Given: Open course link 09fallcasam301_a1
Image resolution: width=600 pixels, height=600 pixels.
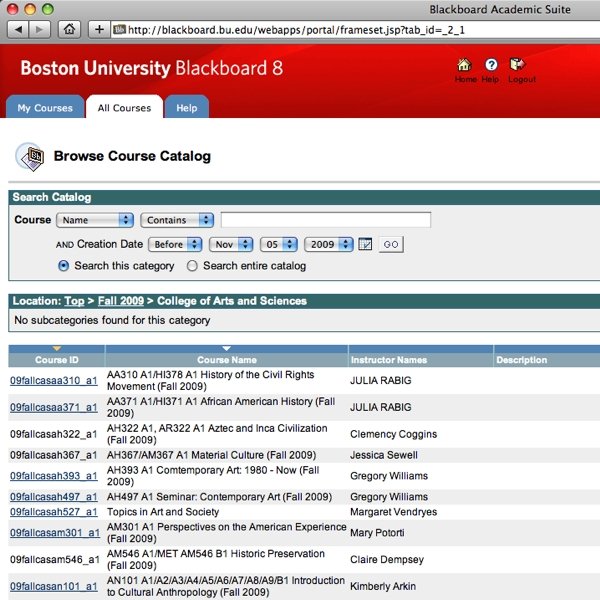Looking at the screenshot, I should pos(55,533).
